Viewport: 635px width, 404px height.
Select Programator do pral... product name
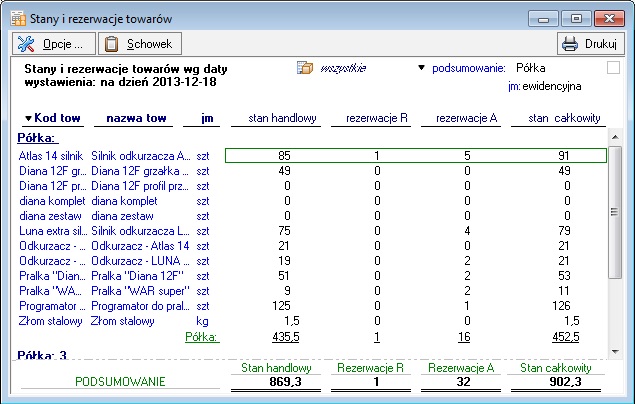click(140, 306)
